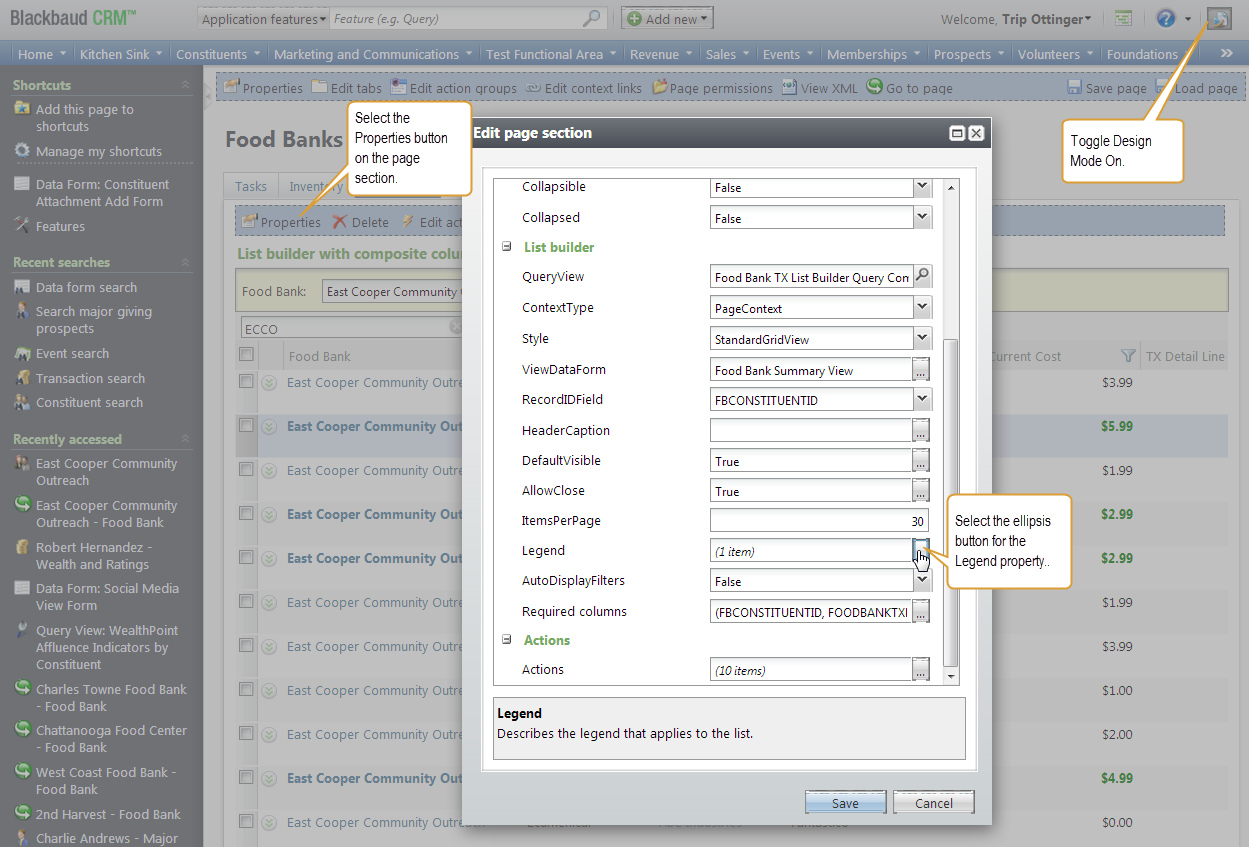The height and width of the screenshot is (847, 1249).
Task: Collapse the Recent searches sidebar section
Action: (x=185, y=262)
